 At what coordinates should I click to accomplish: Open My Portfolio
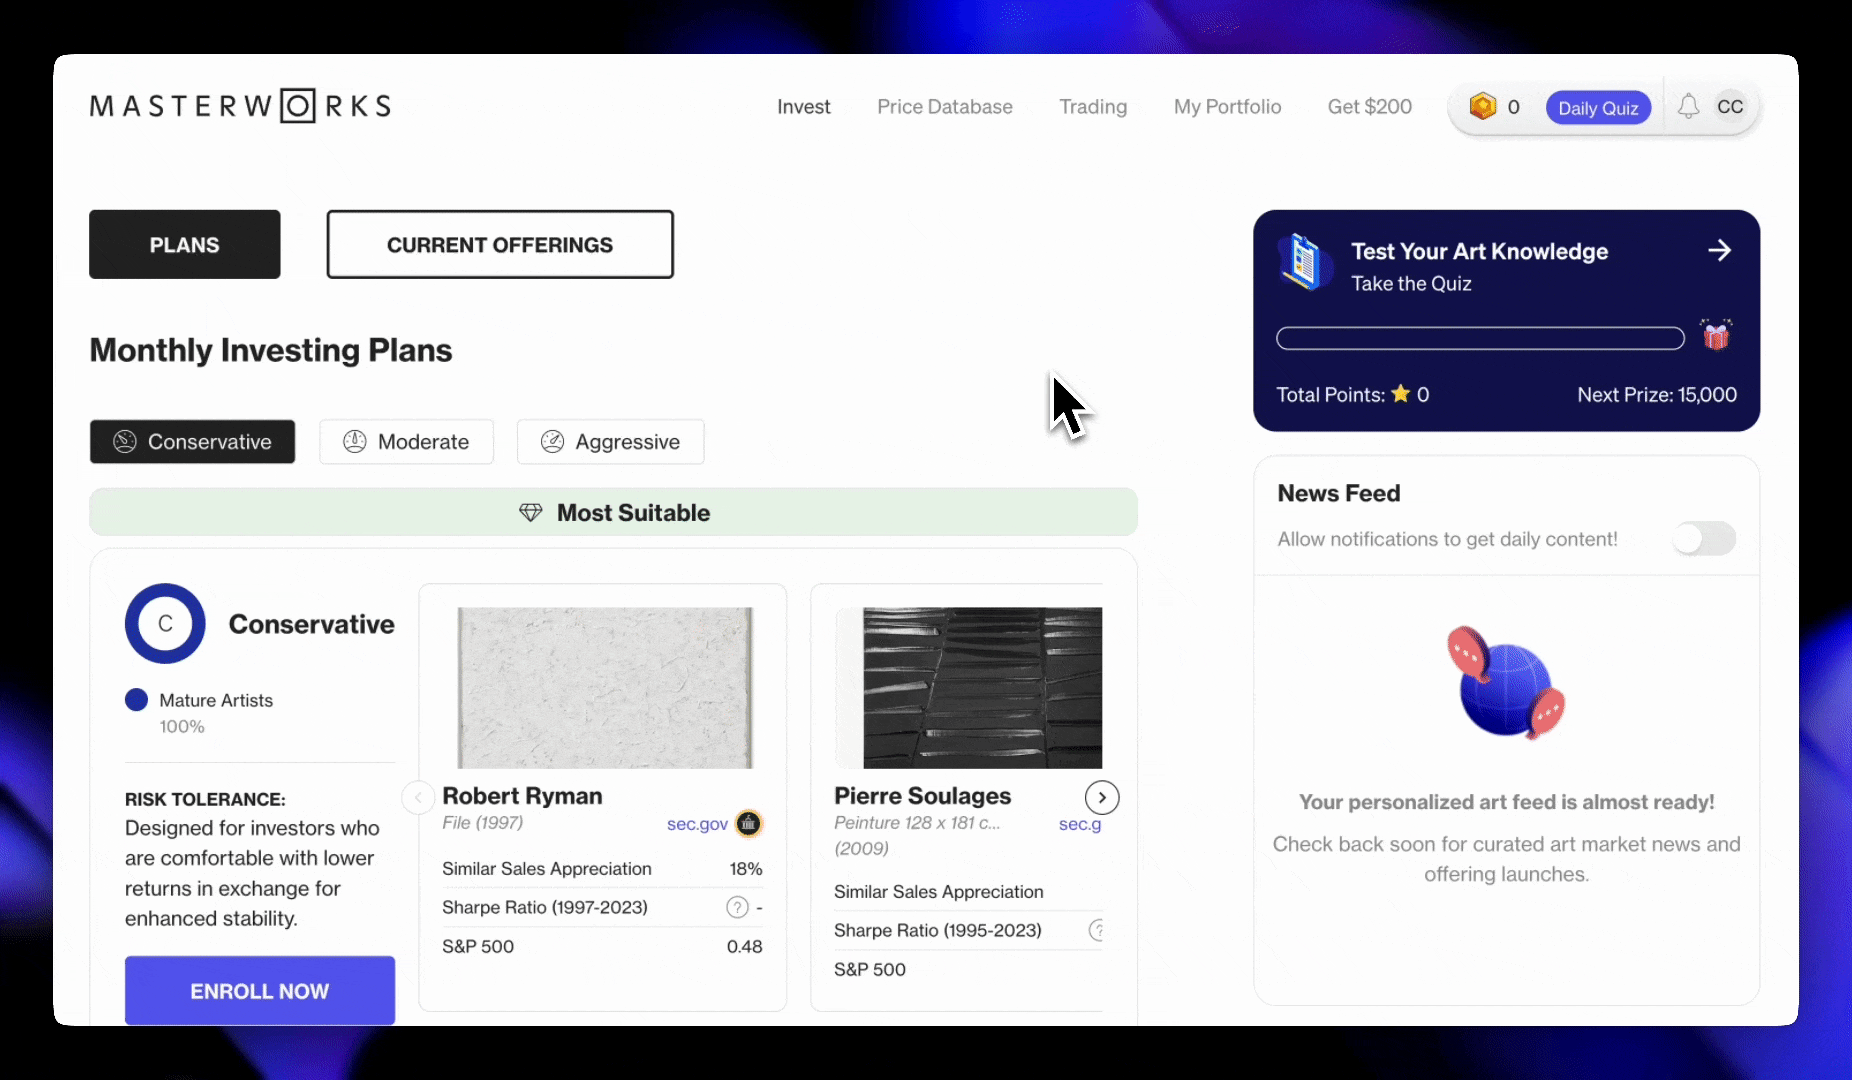point(1227,107)
